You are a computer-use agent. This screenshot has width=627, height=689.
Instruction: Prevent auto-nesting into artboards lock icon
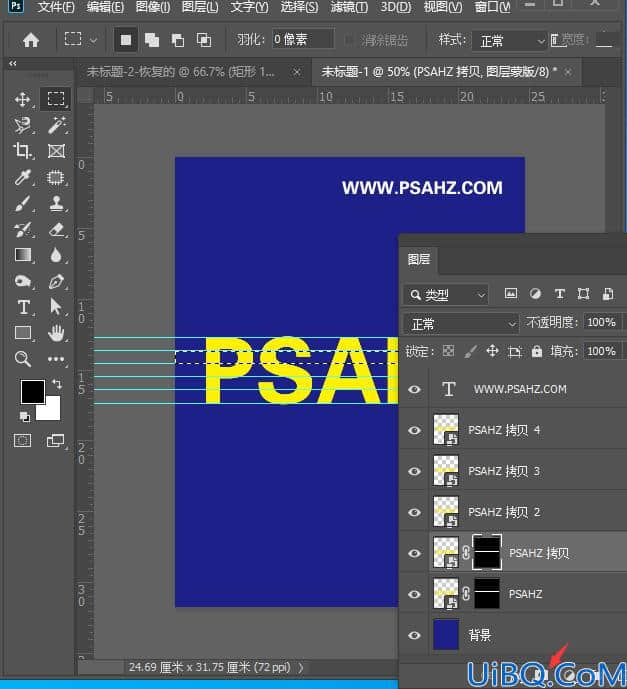[514, 351]
